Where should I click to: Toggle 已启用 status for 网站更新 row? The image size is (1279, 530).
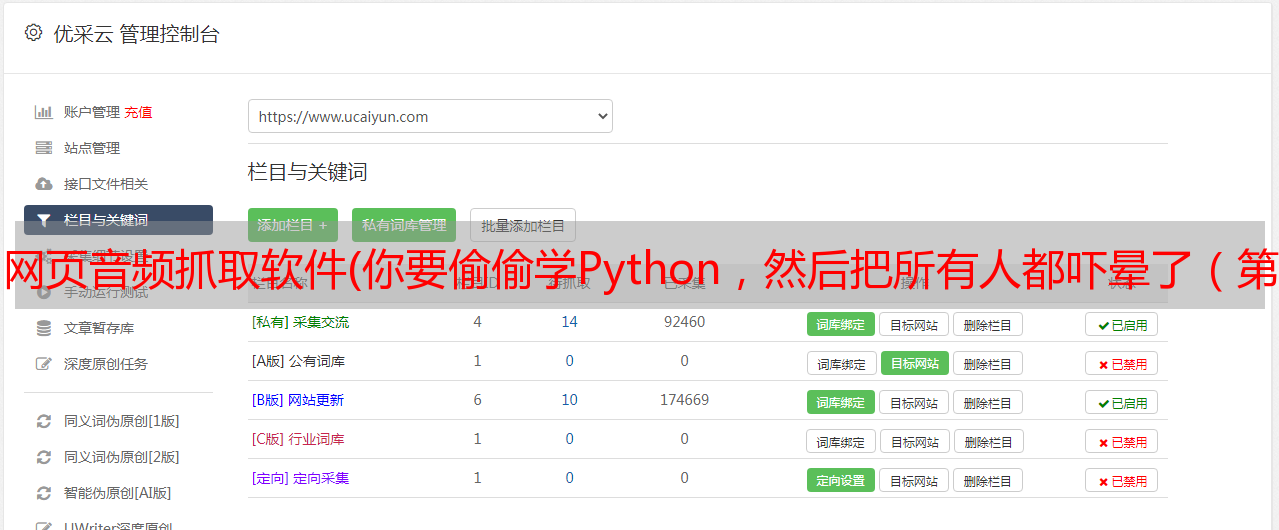tap(1121, 402)
